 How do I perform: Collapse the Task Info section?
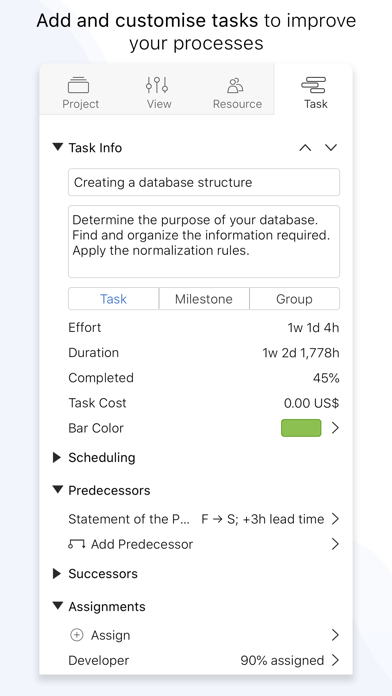[58, 147]
